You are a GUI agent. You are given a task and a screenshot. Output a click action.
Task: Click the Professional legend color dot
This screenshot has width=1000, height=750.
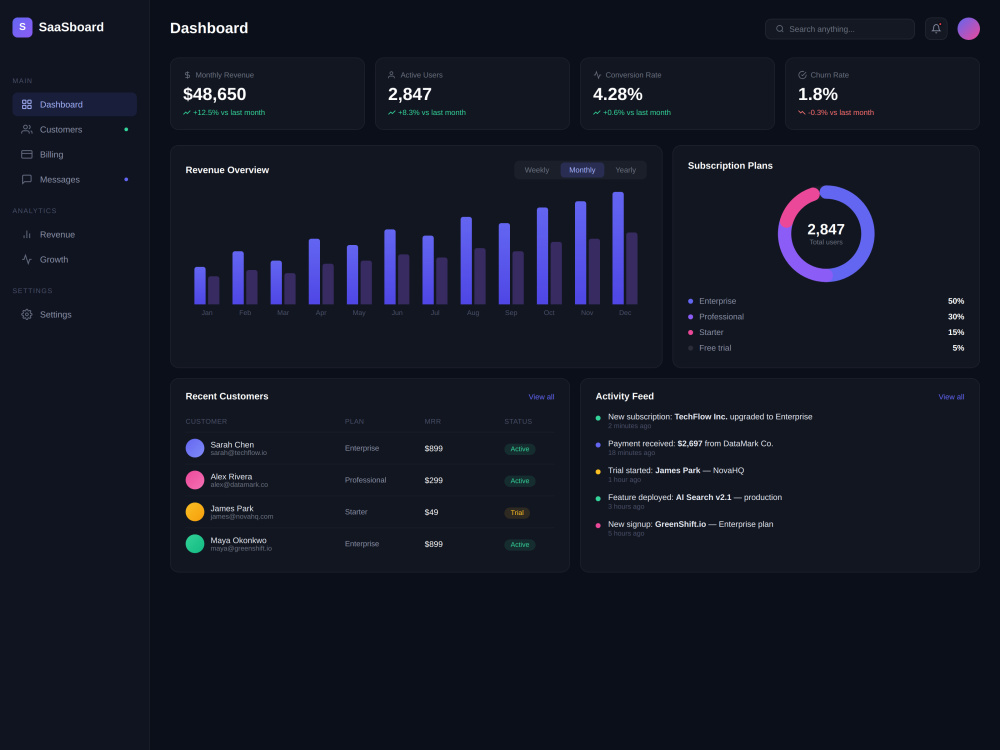[690, 316]
